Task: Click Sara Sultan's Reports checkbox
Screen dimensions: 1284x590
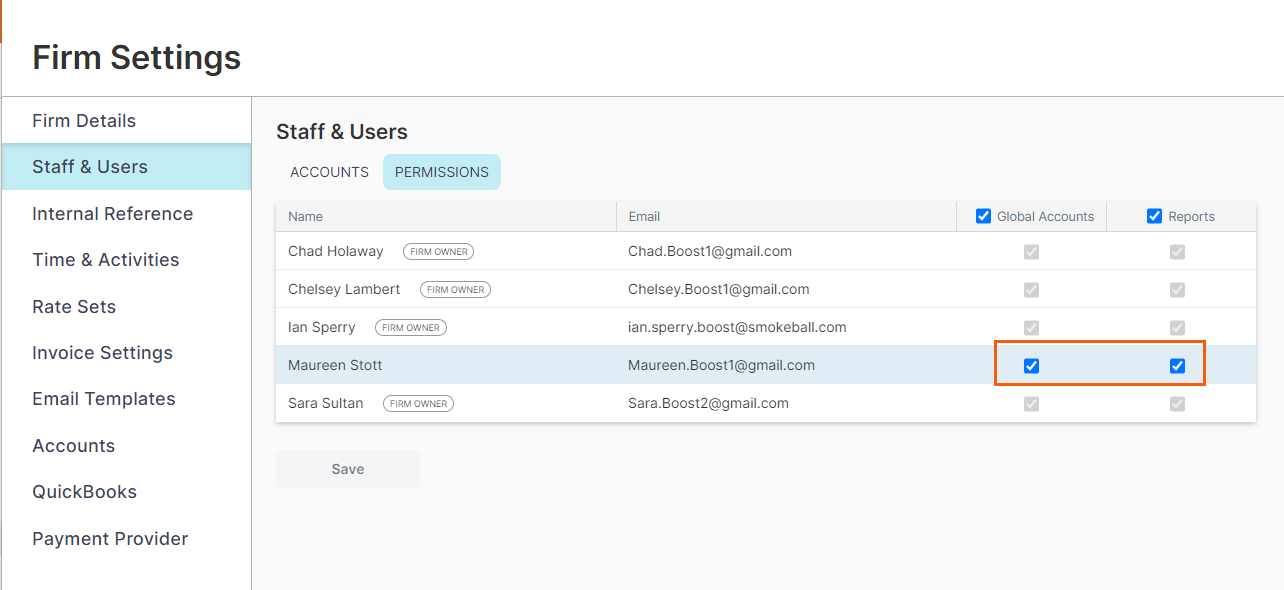Action: coord(1177,404)
